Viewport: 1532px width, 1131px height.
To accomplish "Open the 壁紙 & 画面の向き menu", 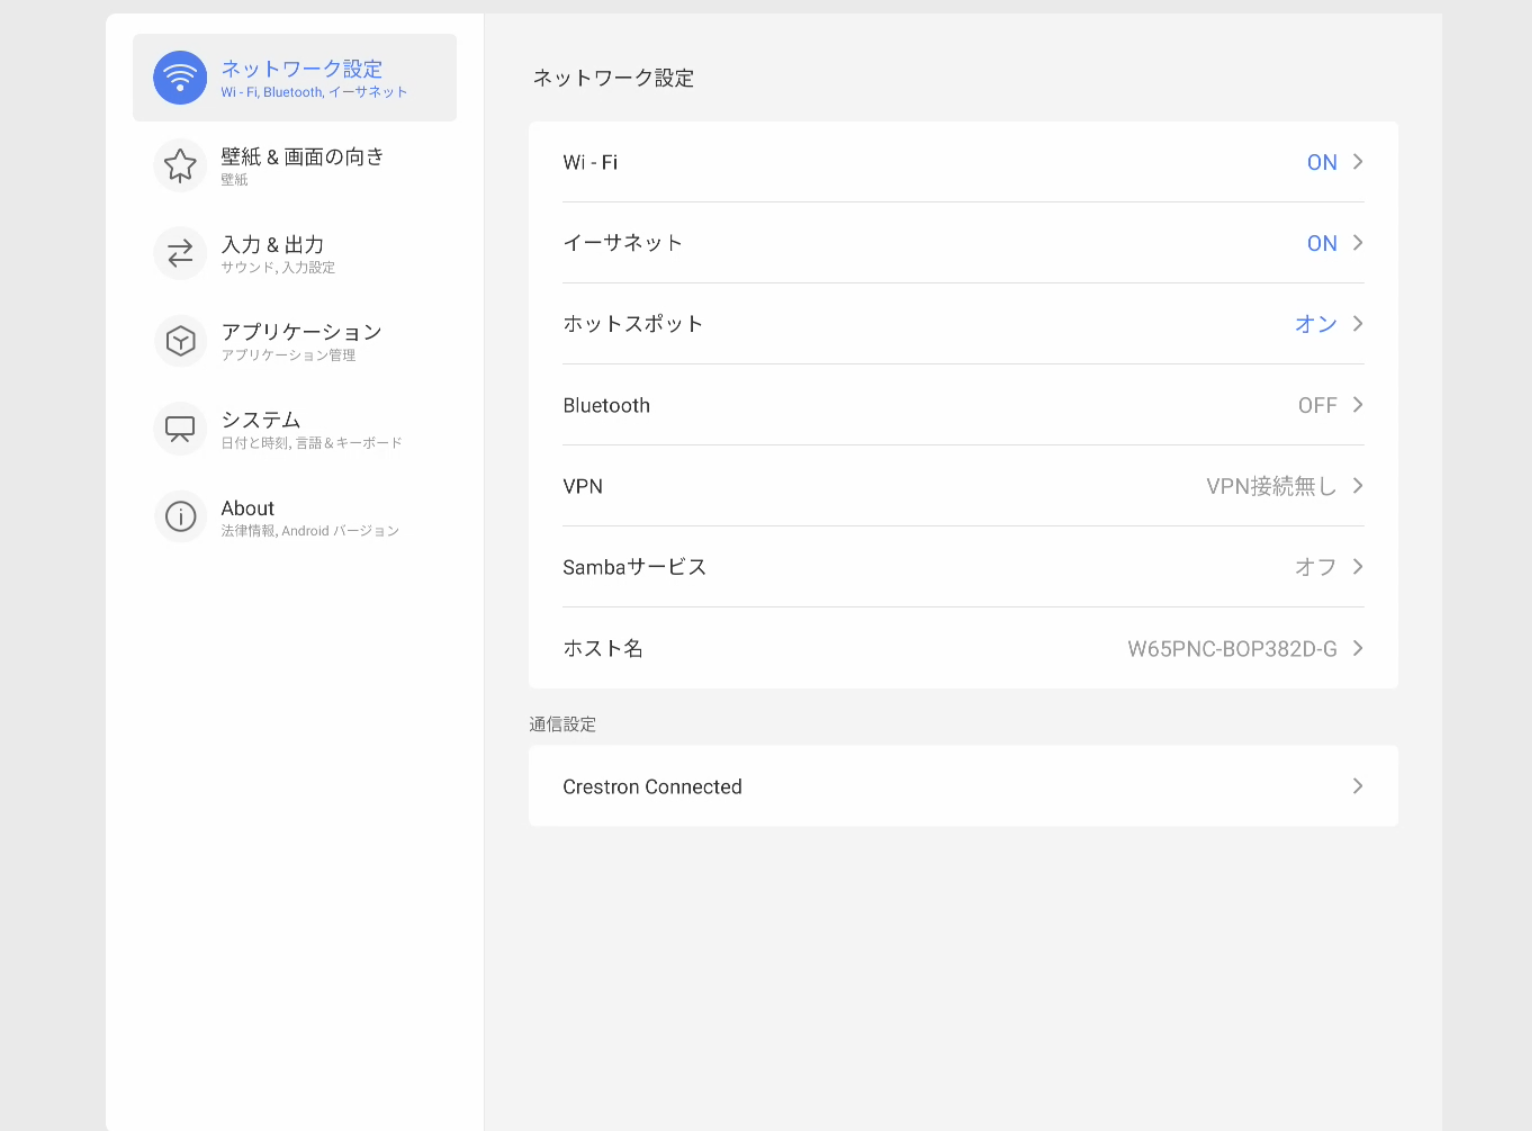I will click(x=302, y=157).
